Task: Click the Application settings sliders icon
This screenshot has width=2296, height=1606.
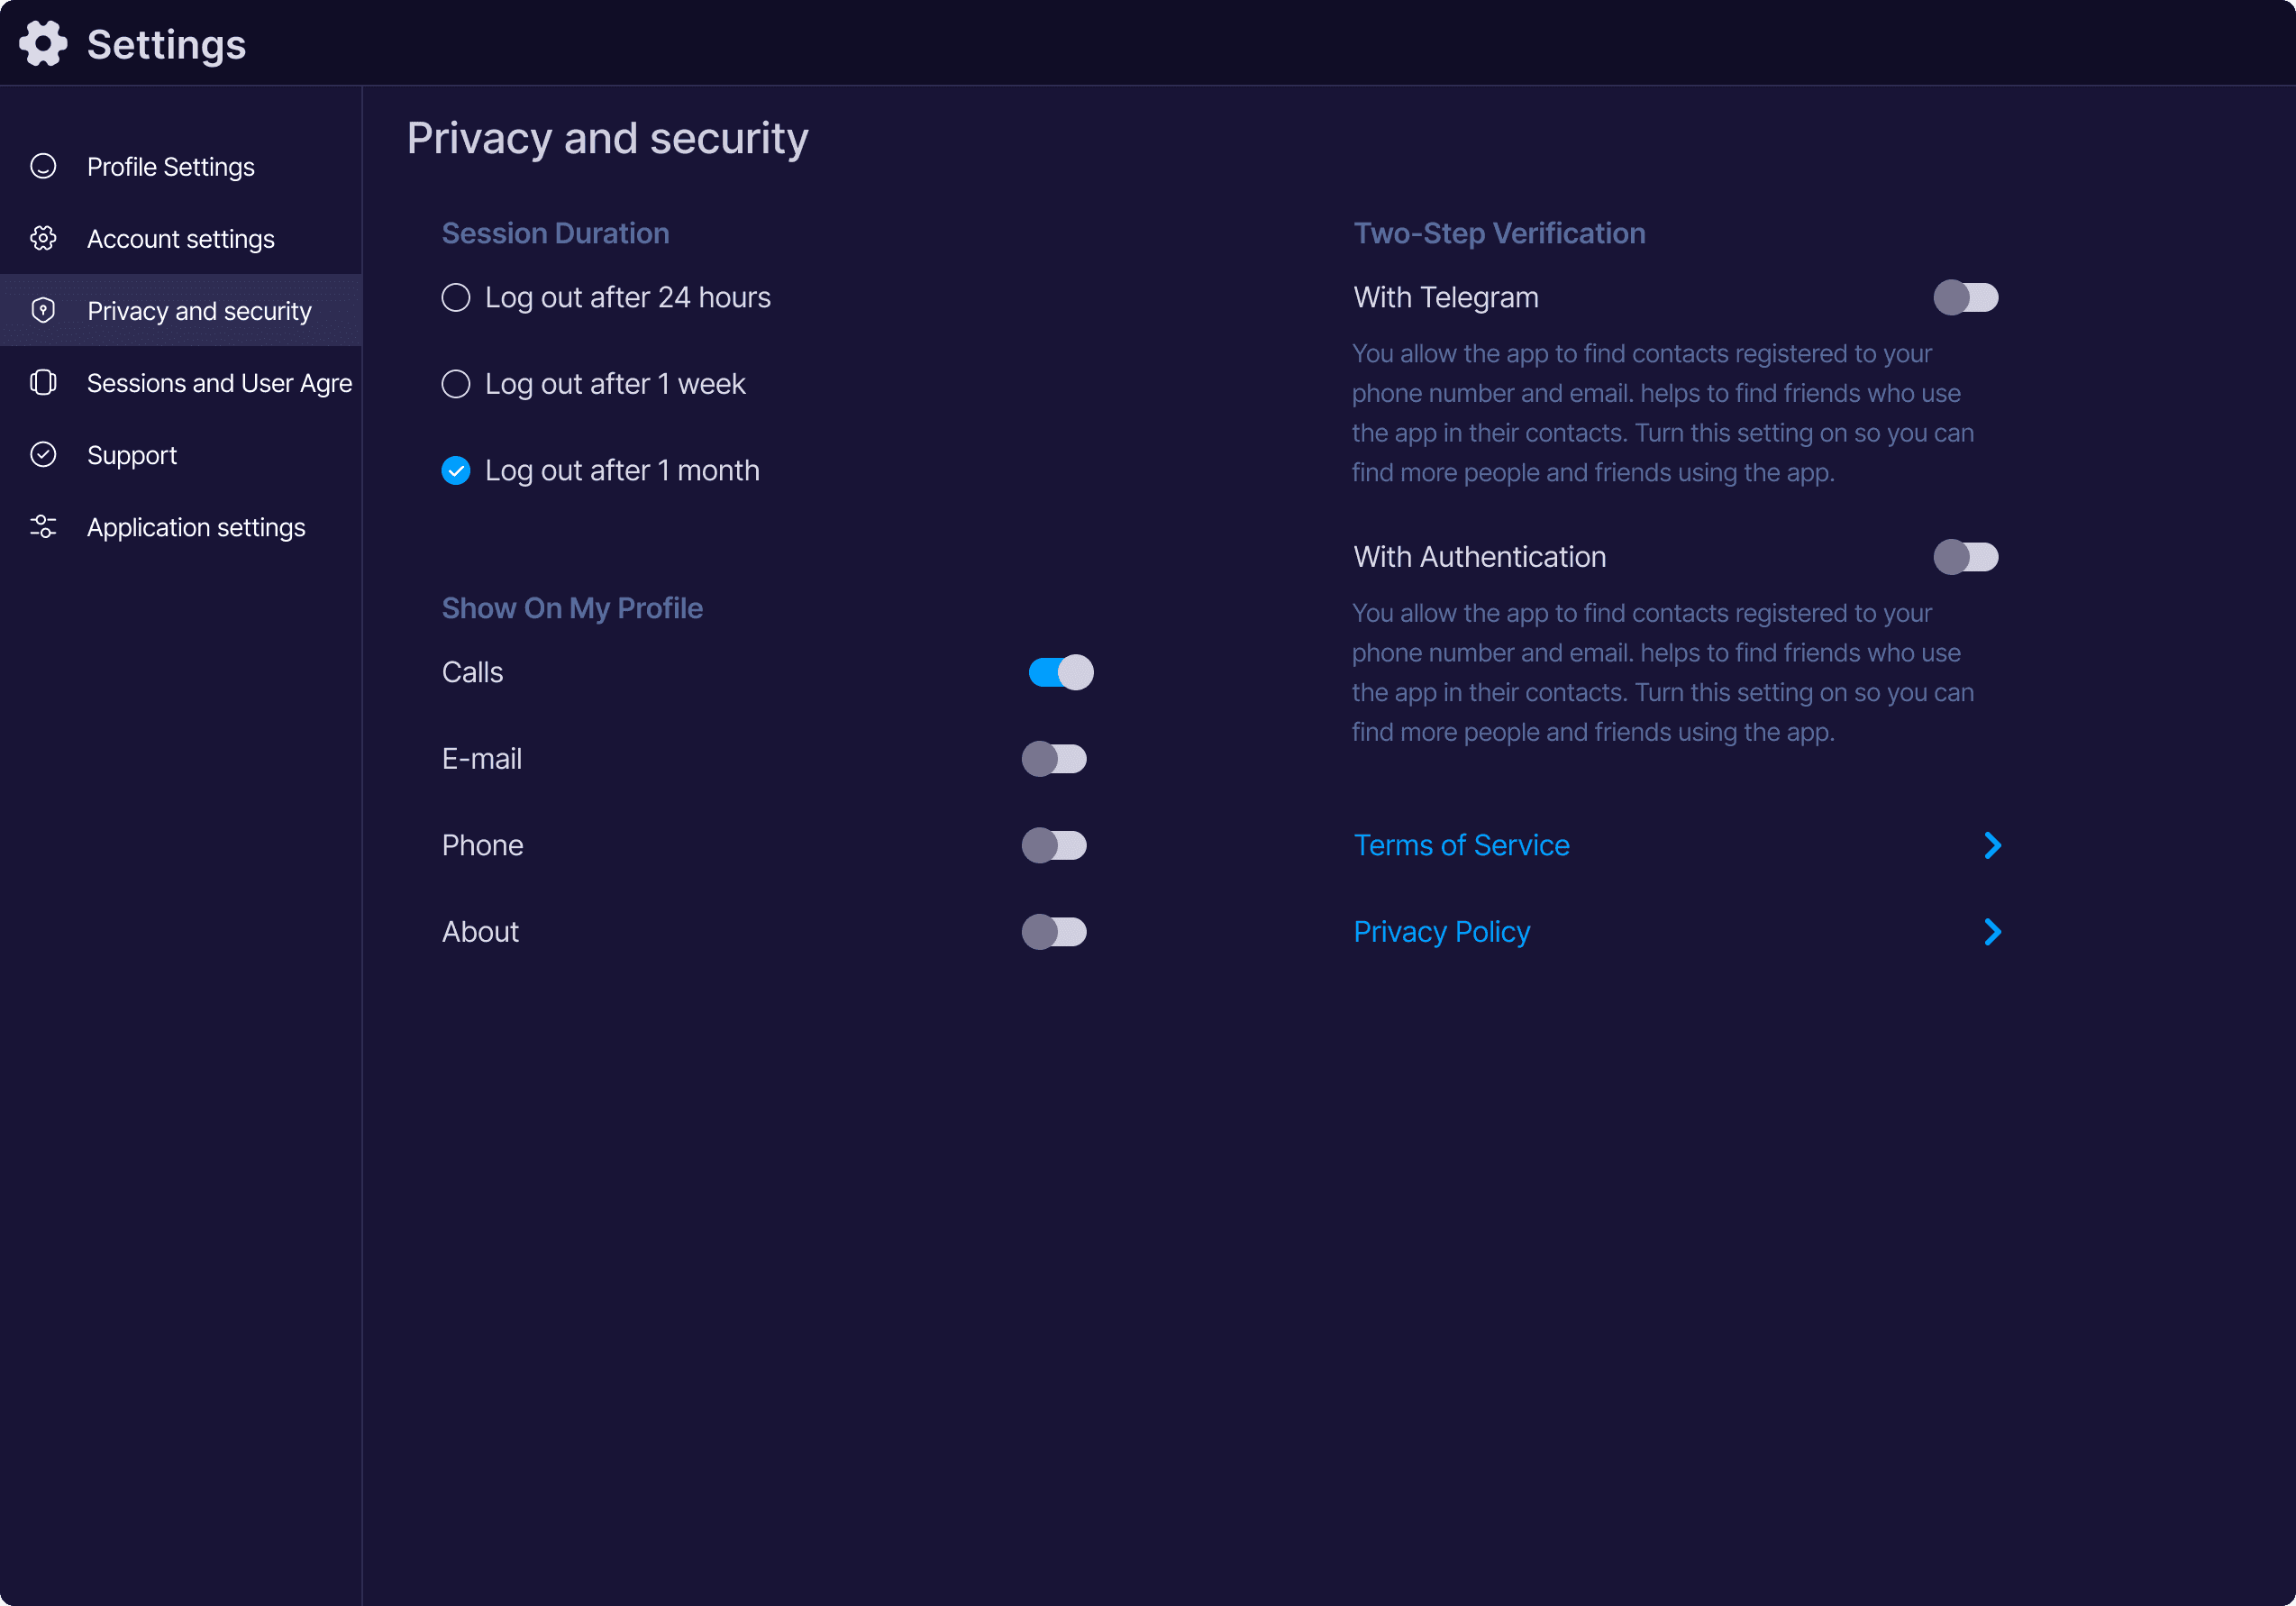Action: (43, 526)
